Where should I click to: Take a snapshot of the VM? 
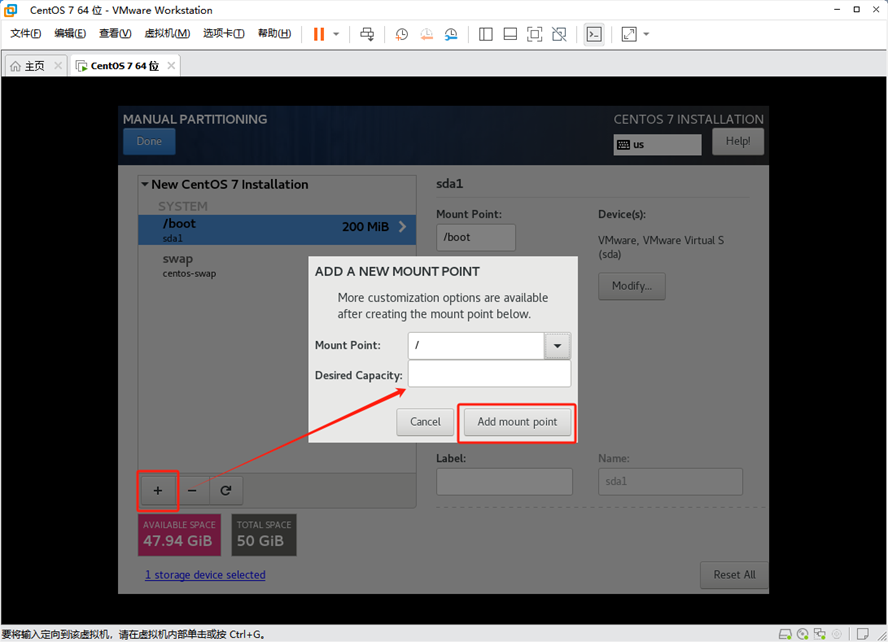402,35
